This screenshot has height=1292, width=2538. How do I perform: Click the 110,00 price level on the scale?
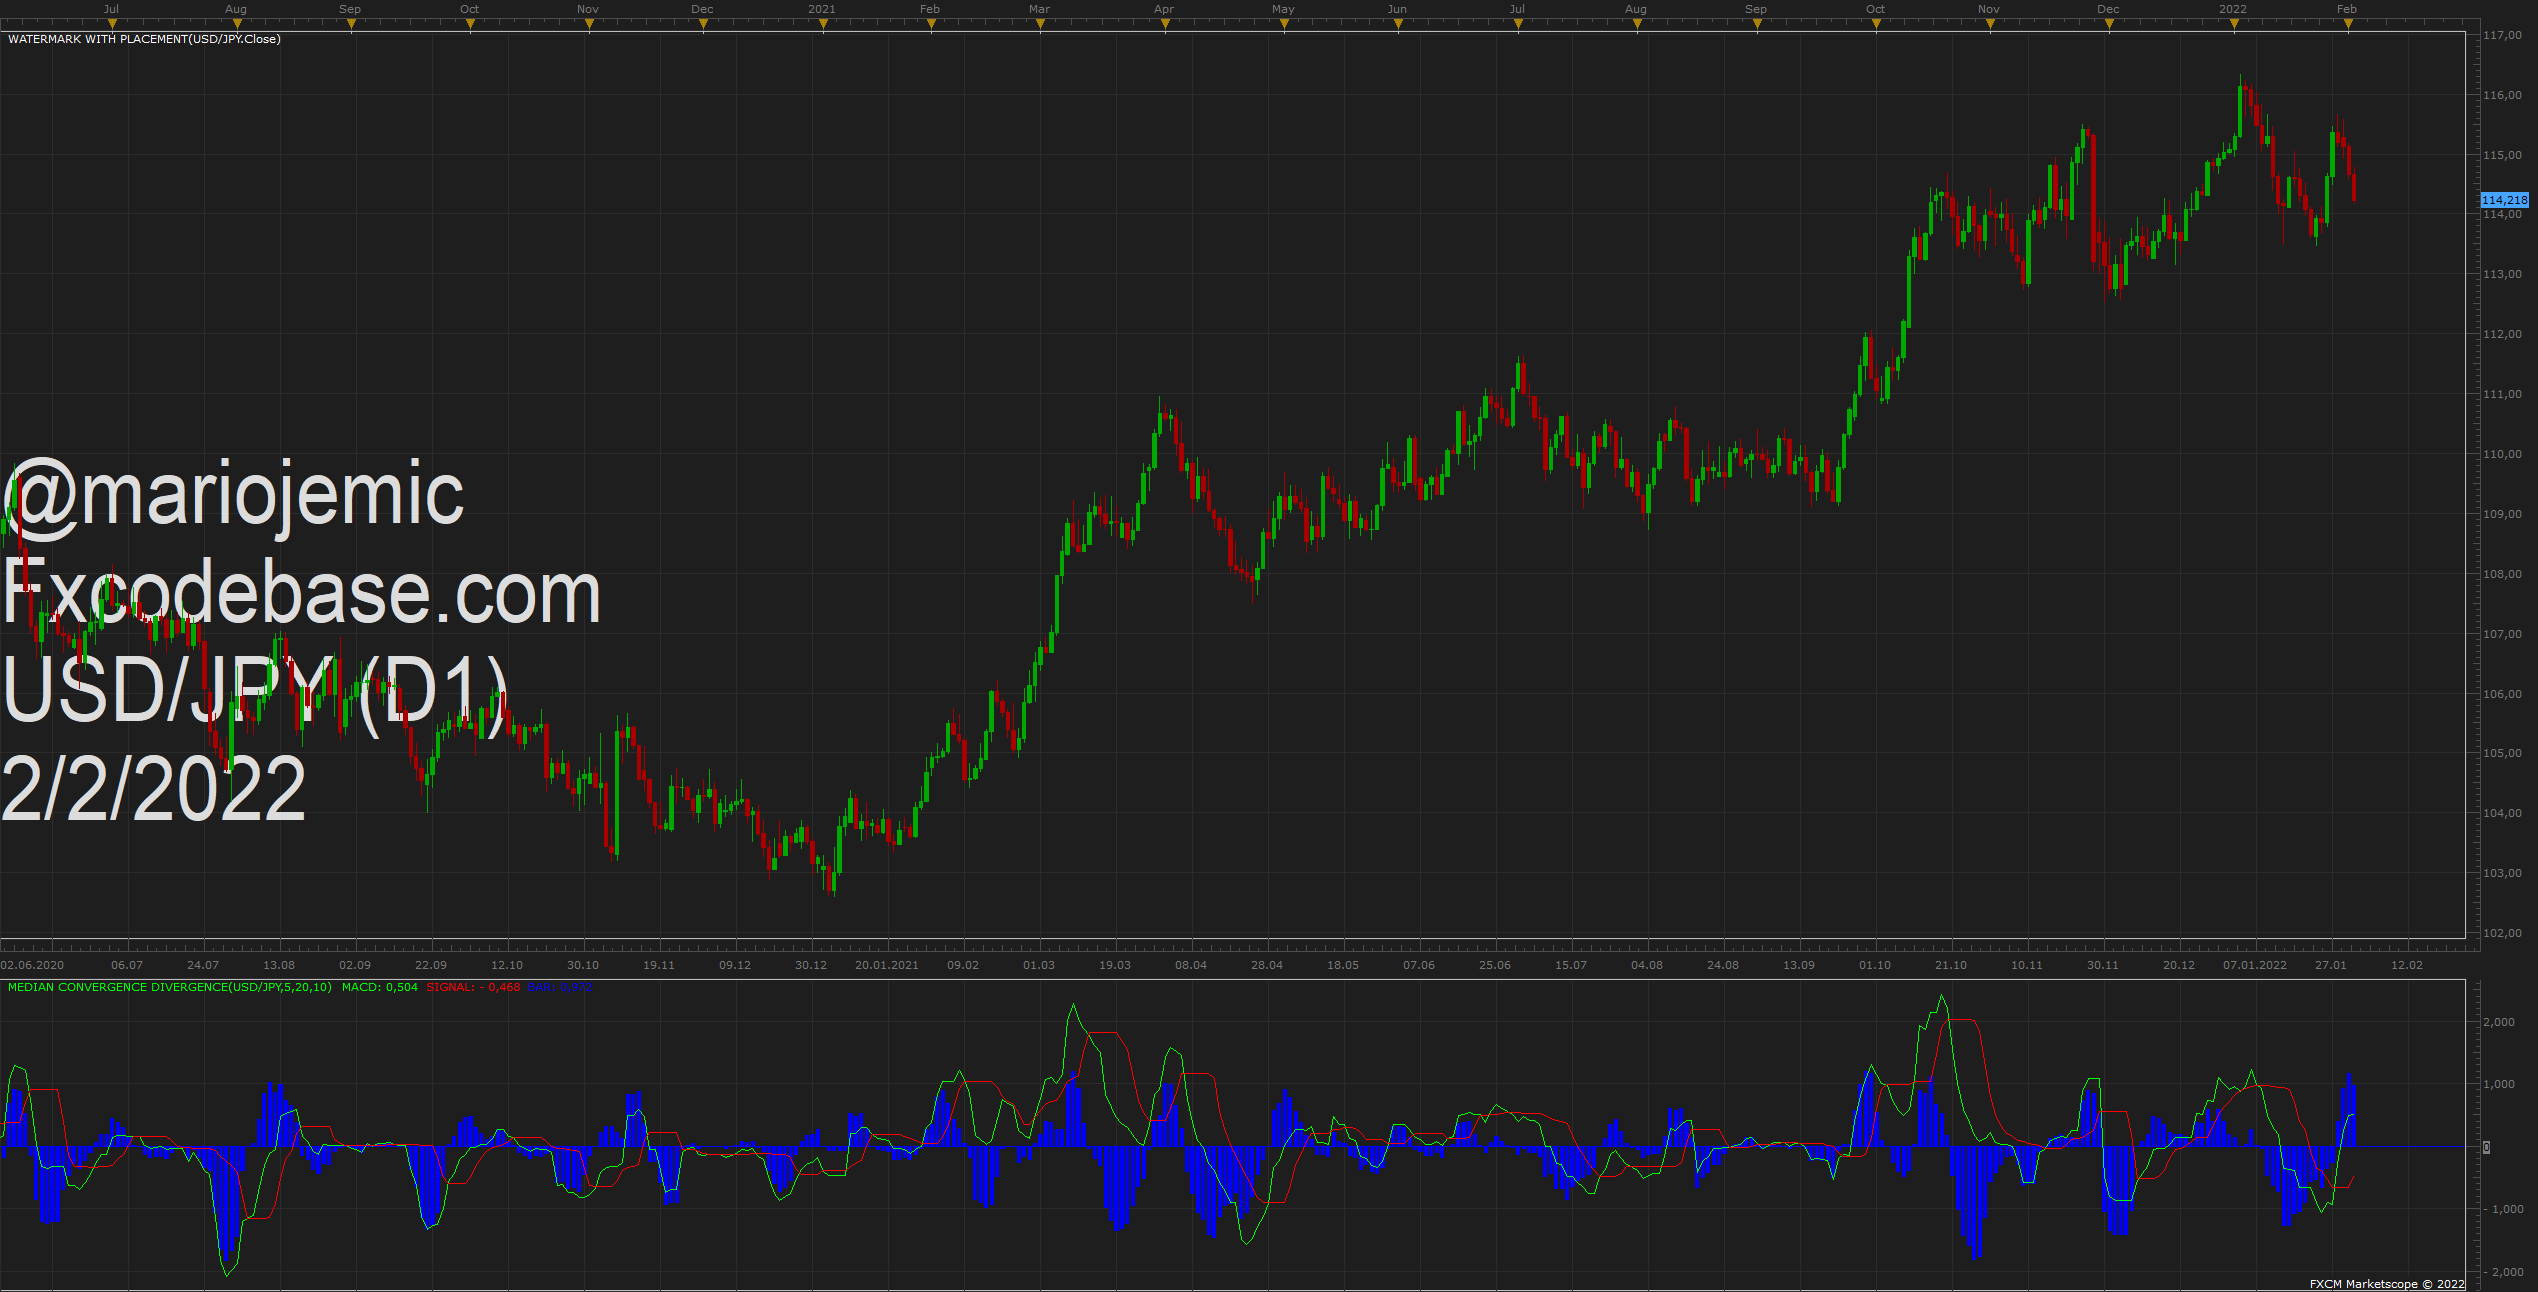tap(2503, 454)
